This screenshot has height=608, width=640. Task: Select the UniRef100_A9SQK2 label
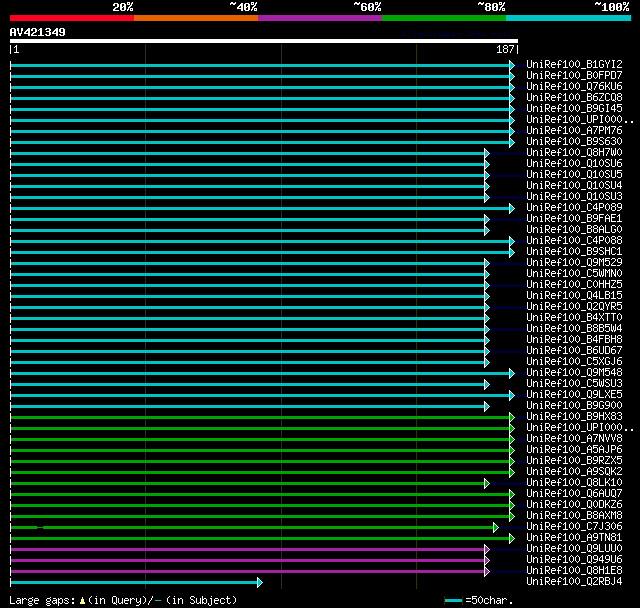574,472
